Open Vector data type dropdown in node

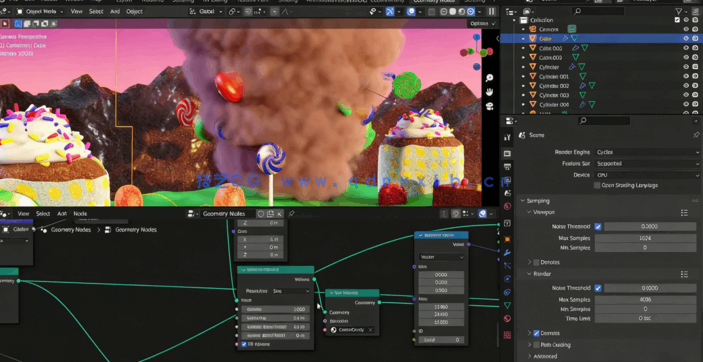pos(442,257)
